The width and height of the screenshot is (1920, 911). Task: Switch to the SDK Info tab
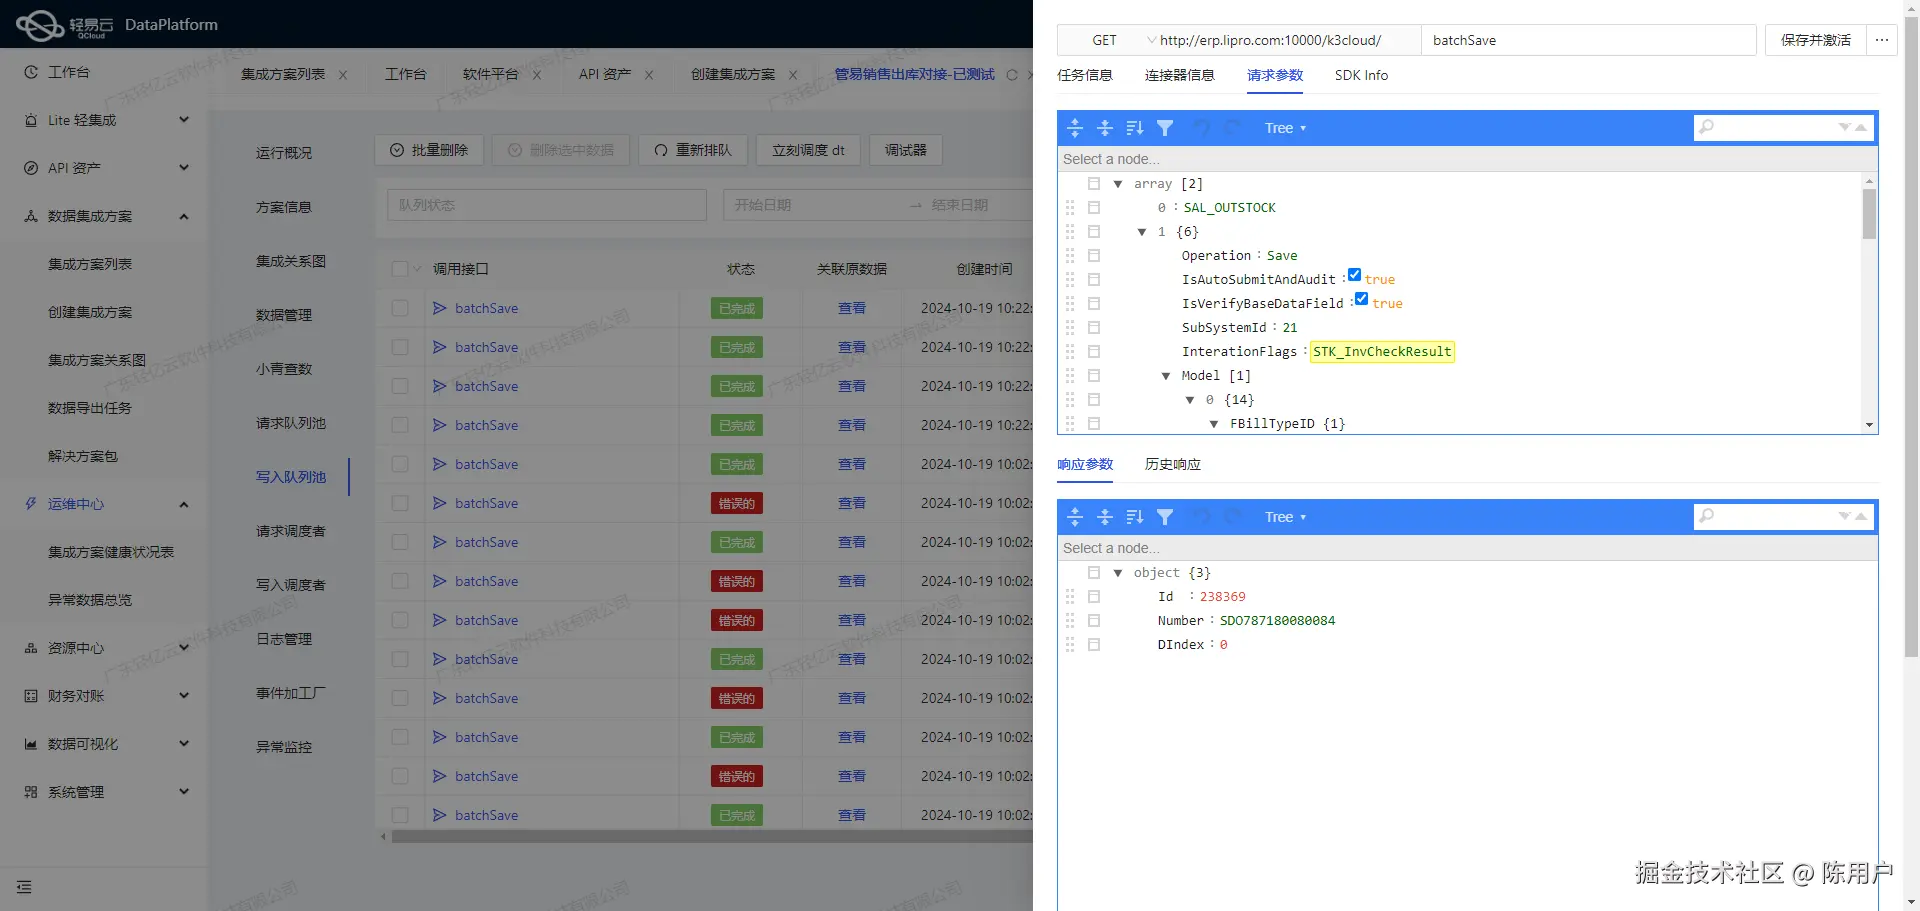point(1361,75)
